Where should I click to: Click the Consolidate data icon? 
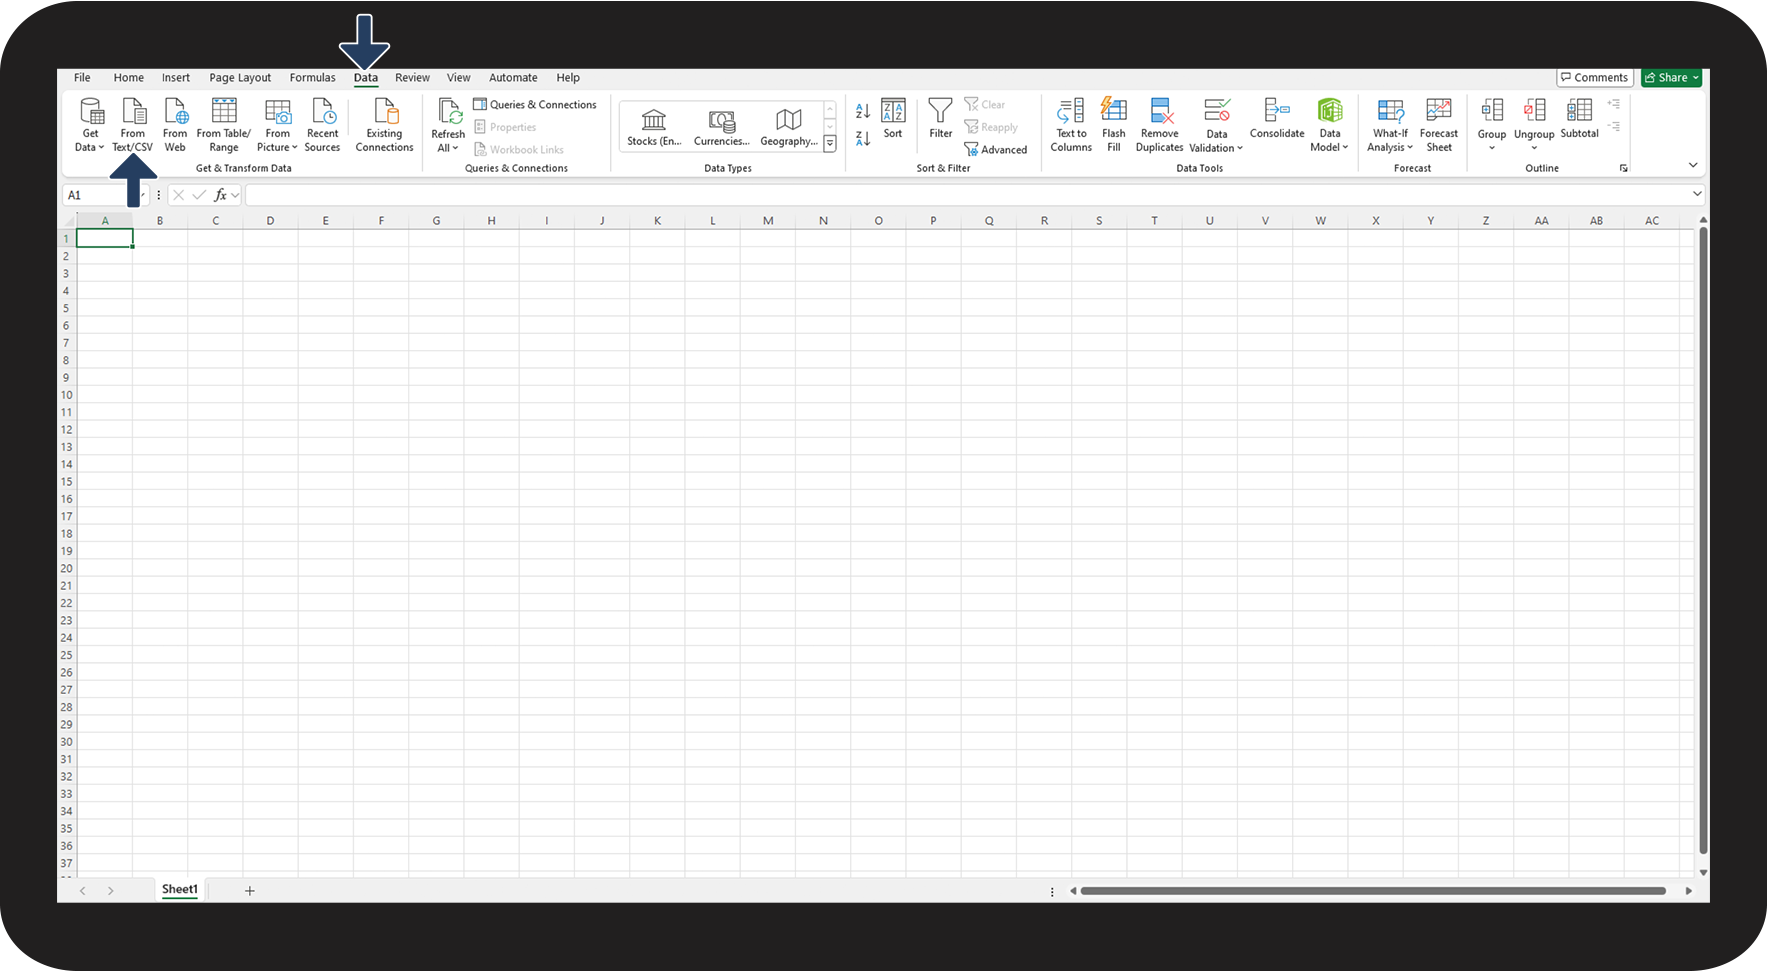tap(1277, 112)
